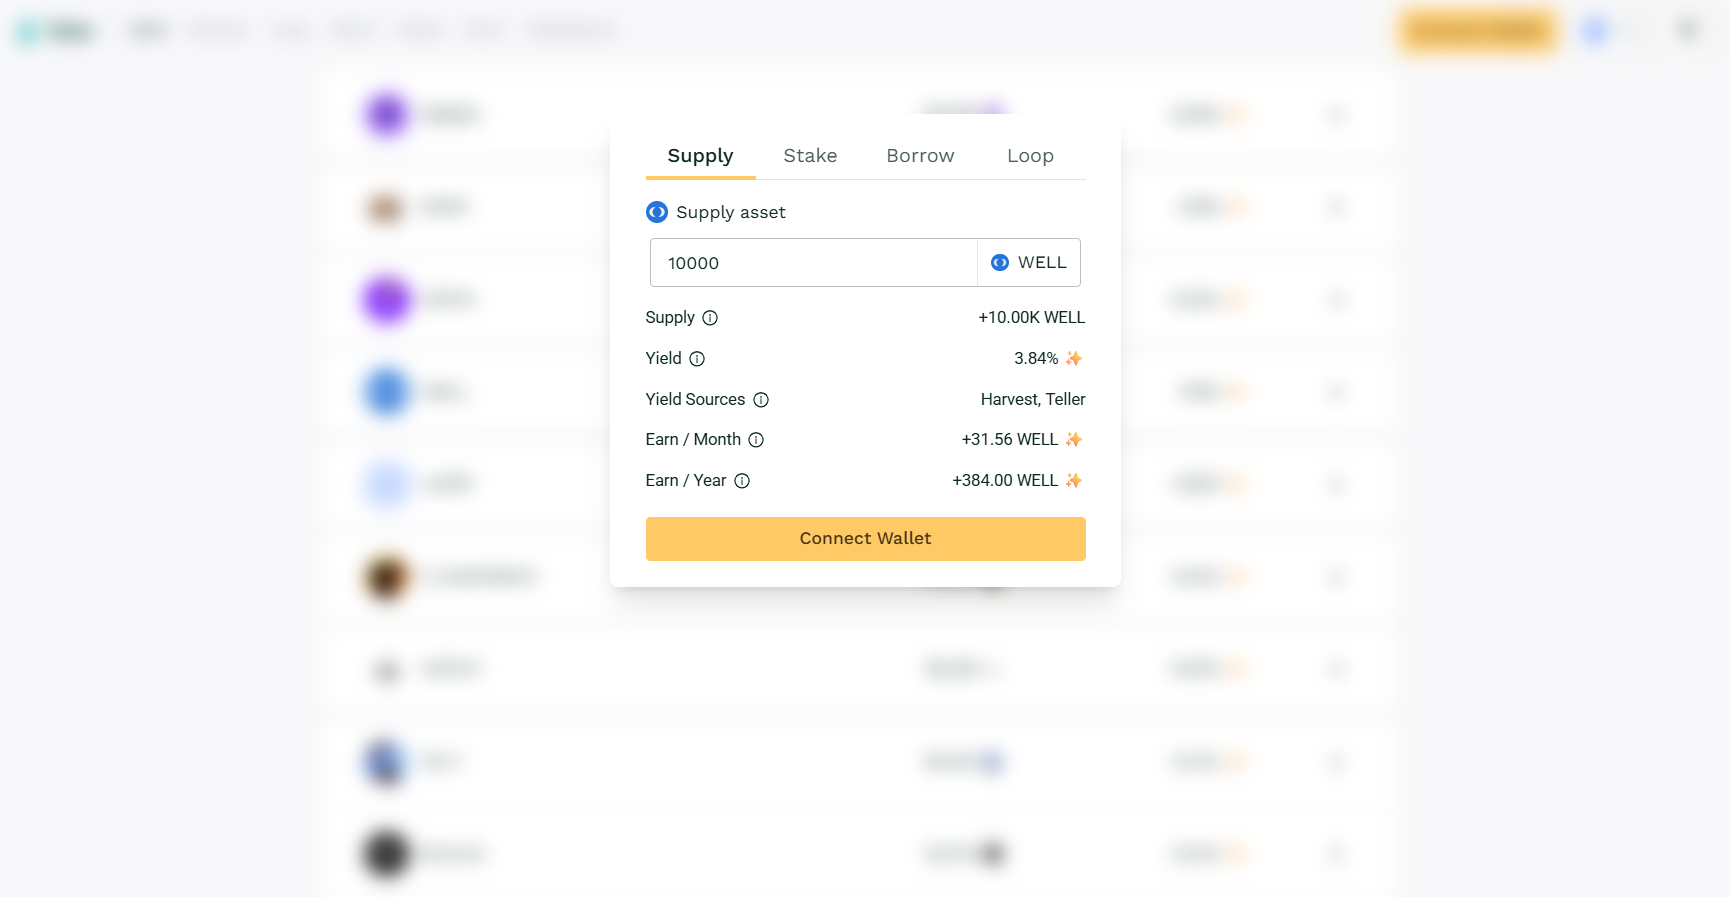Viewport: 1730px width, 897px height.
Task: Click the +10.00K WELL supply value
Action: tap(1031, 317)
